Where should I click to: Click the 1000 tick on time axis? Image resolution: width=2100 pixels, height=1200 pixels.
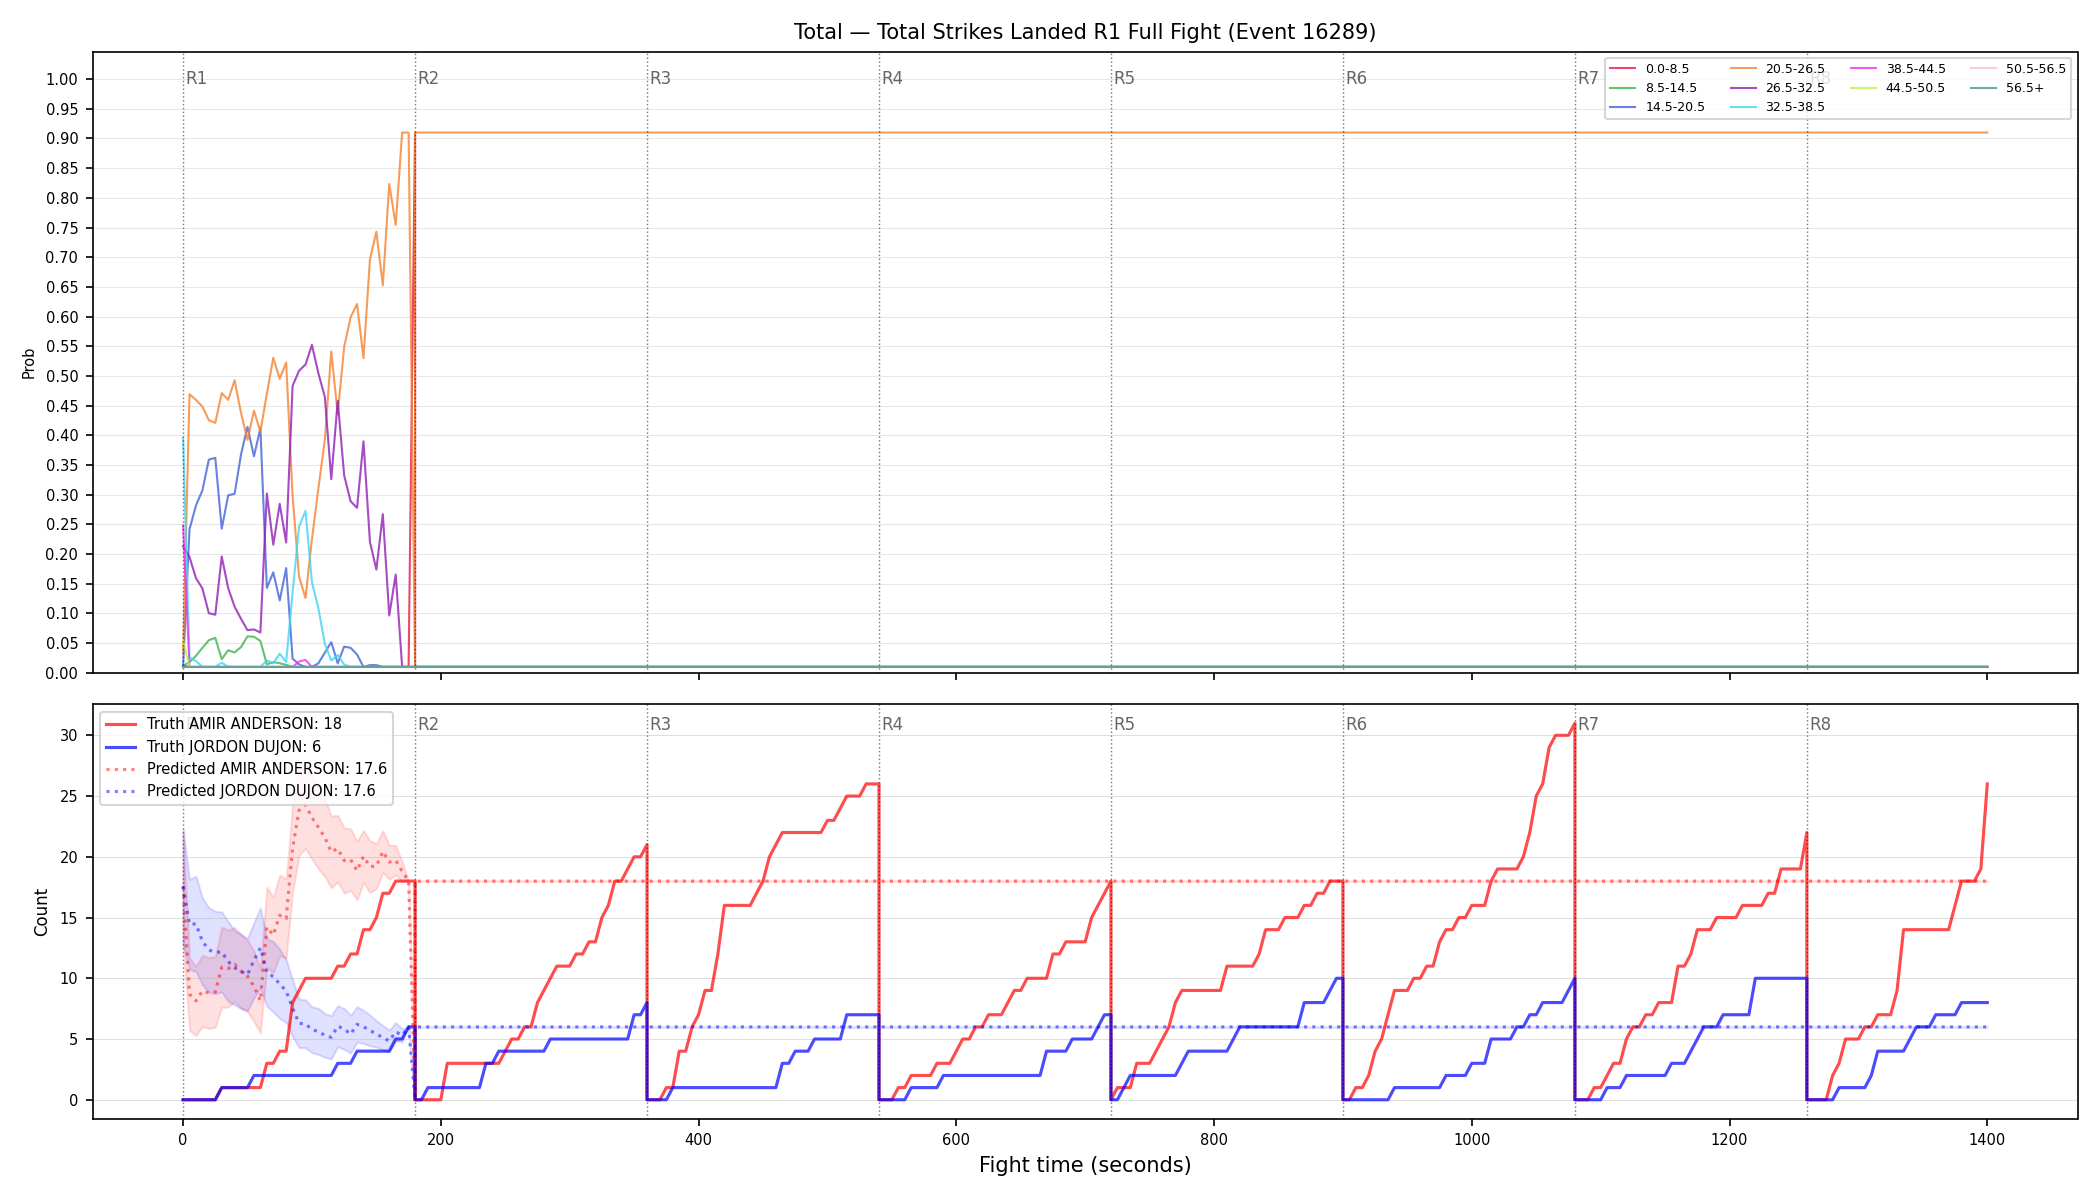(1472, 1139)
